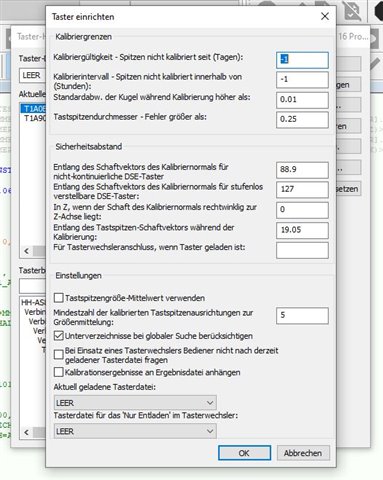Click the Kalibriergültigkeit (Tagen) input field

click(x=302, y=60)
